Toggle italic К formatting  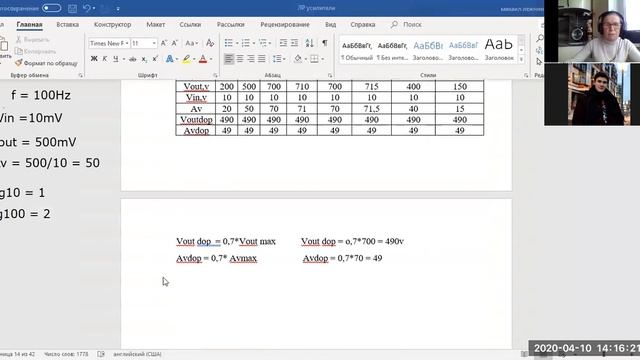click(x=105, y=59)
